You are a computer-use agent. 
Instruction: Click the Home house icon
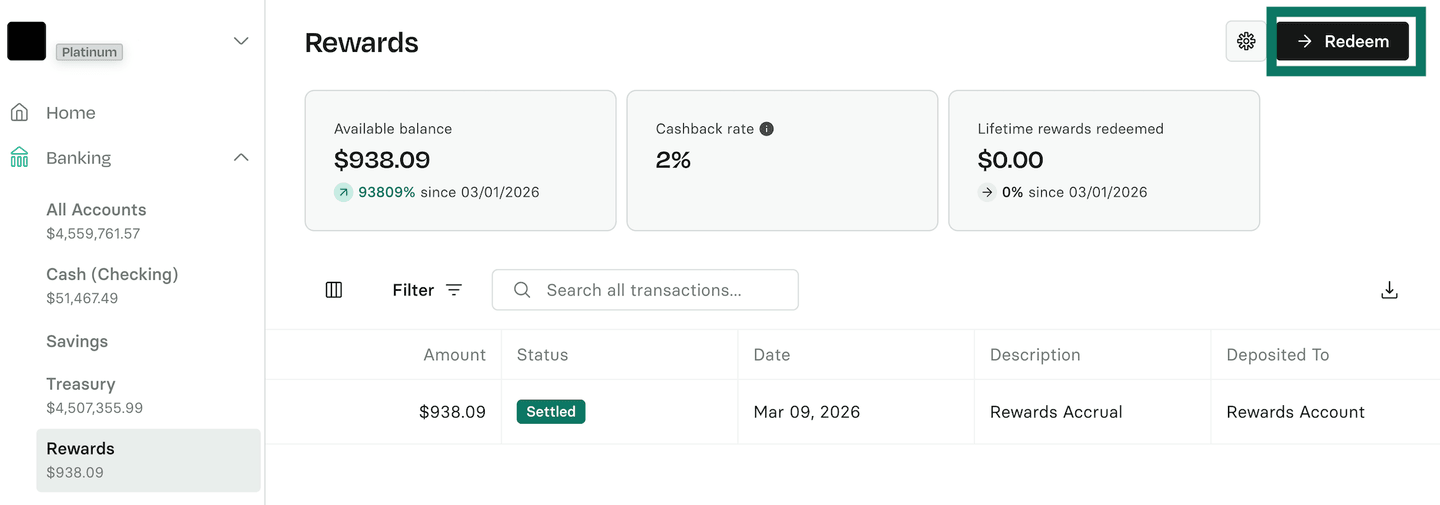19,113
